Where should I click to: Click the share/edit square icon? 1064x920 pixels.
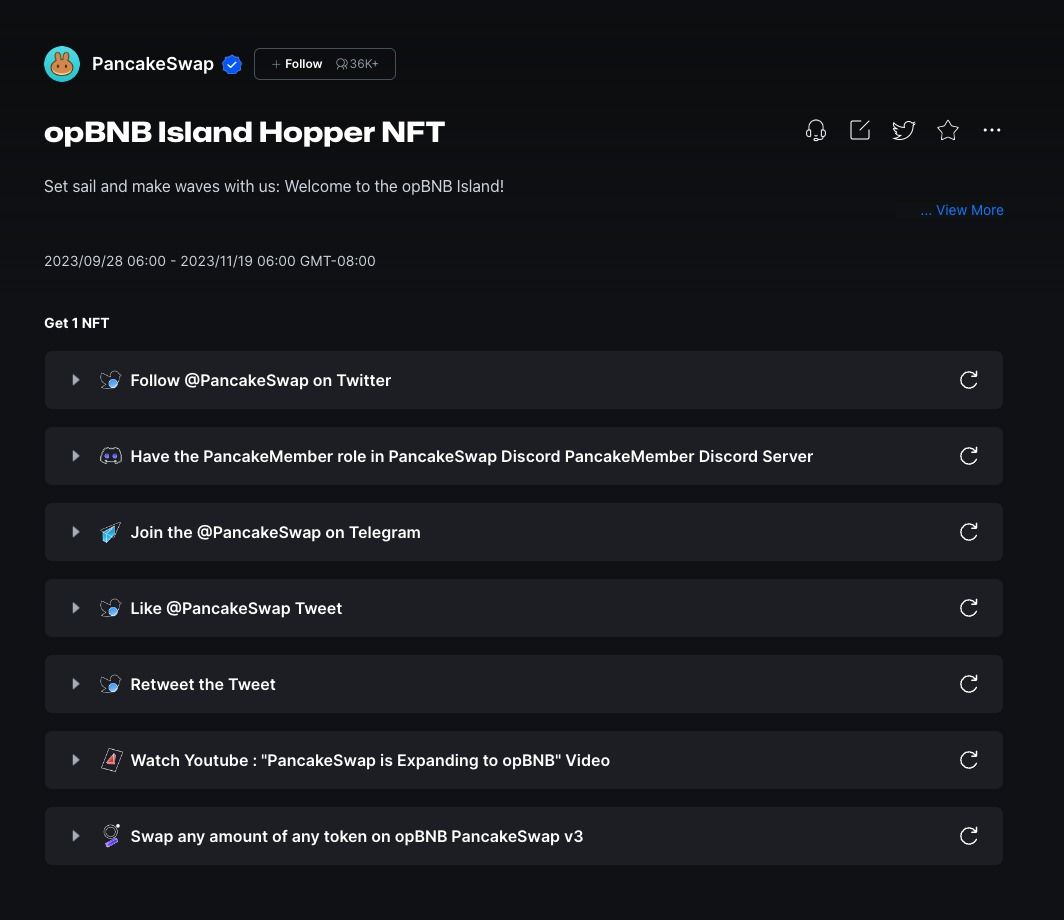pyautogui.click(x=860, y=130)
